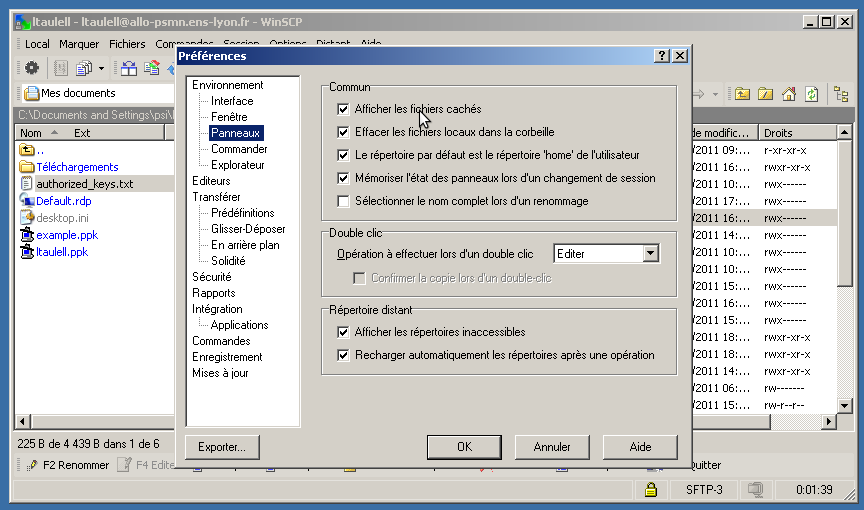
Task: Click disabled 'Confirmer la copie lors d'un double-clic' checkbox
Action: (359, 278)
